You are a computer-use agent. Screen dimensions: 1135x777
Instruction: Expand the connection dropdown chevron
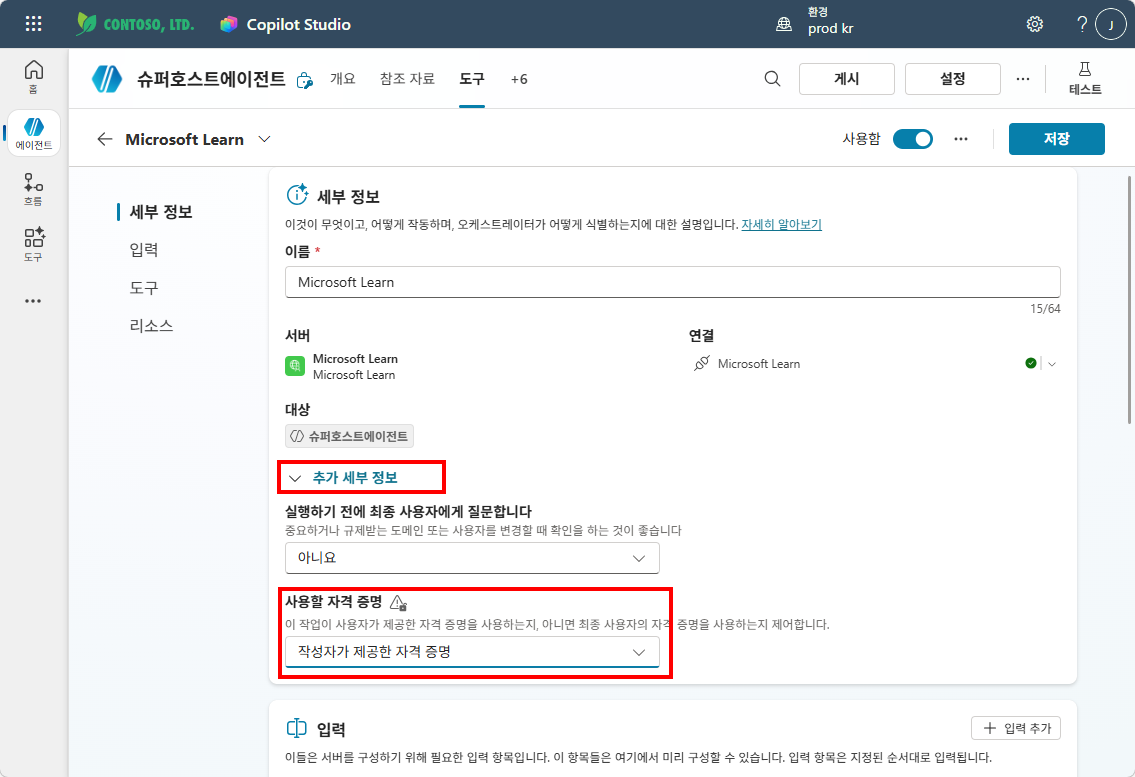[x=1052, y=364]
